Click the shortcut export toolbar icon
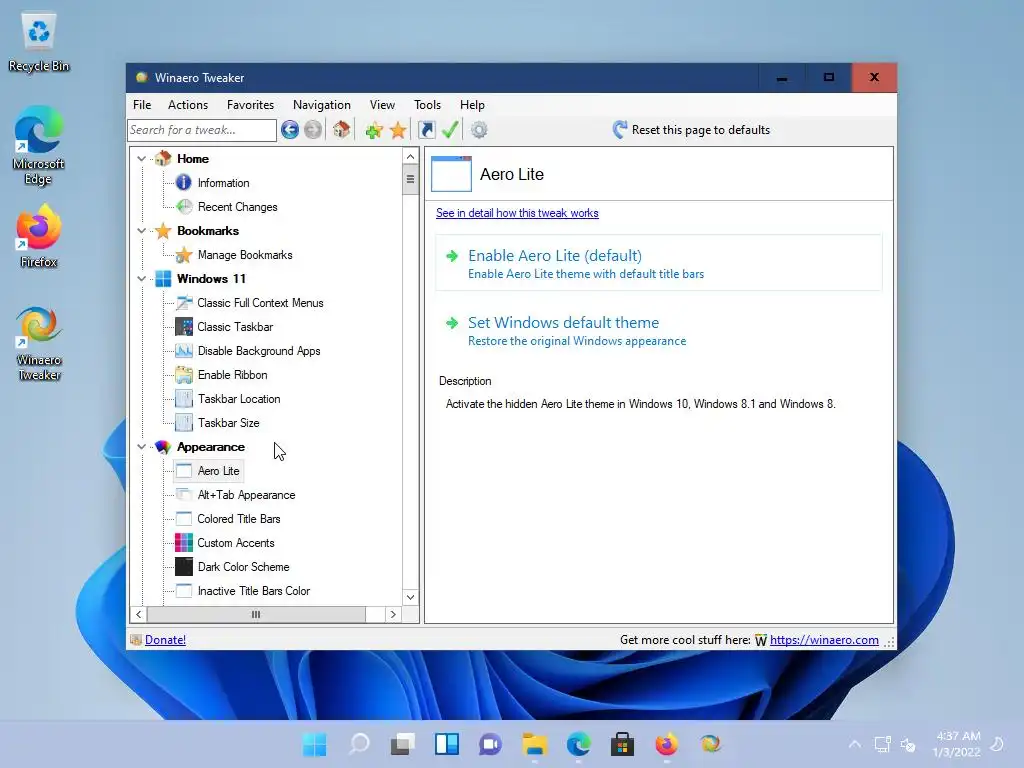Screen dimensions: 1024x768 (x=426, y=130)
